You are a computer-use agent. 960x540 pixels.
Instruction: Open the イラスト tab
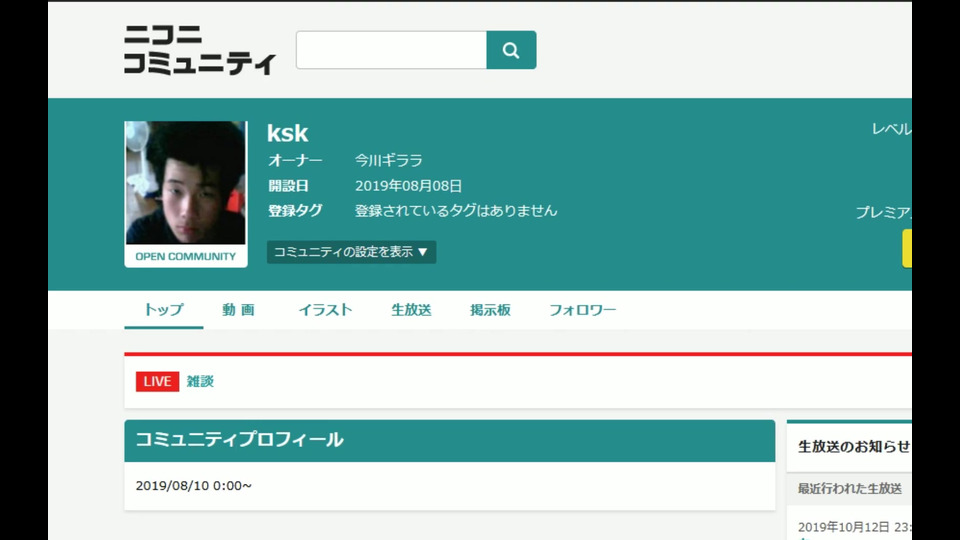pyautogui.click(x=326, y=310)
